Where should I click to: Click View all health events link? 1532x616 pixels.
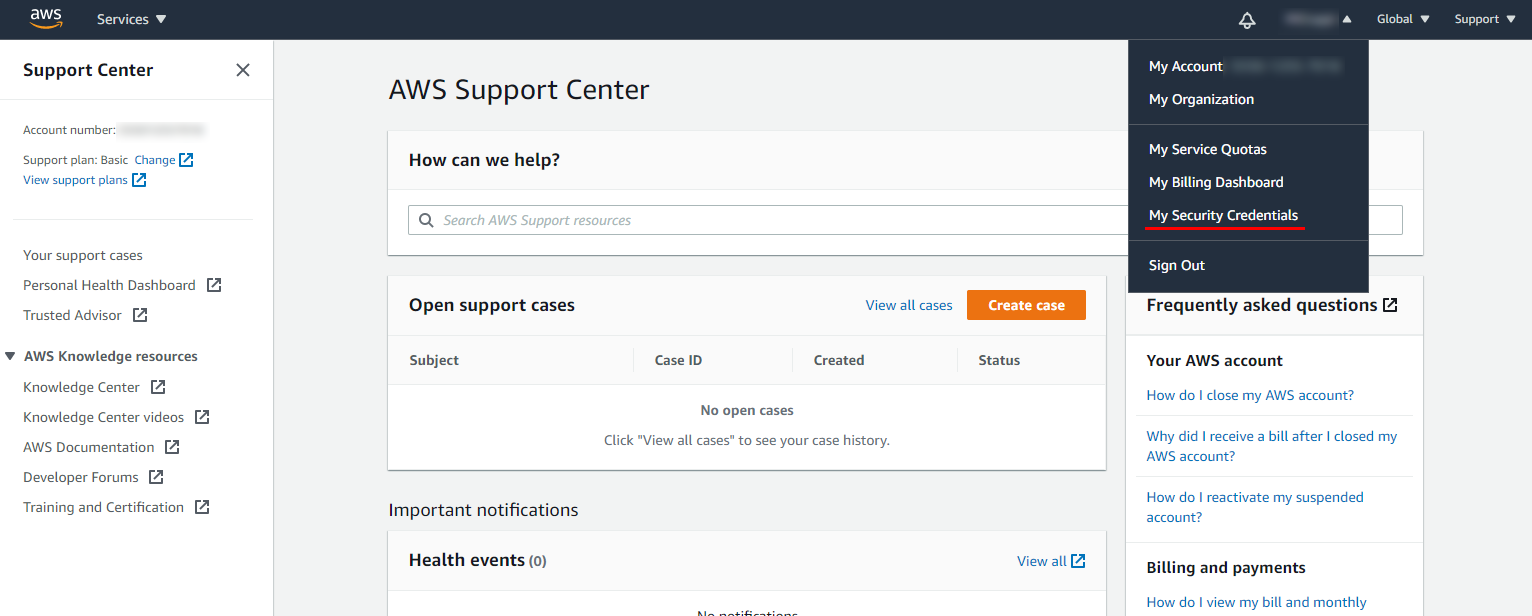[x=1041, y=561]
